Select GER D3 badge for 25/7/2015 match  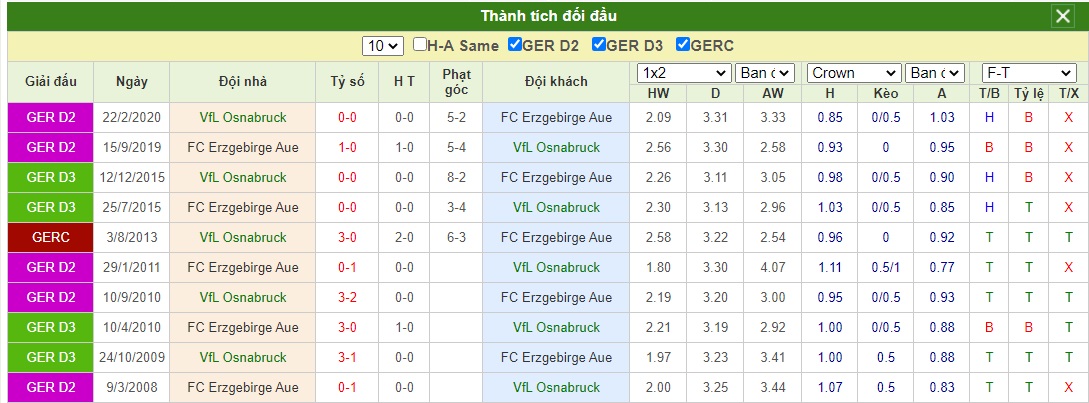[51, 207]
